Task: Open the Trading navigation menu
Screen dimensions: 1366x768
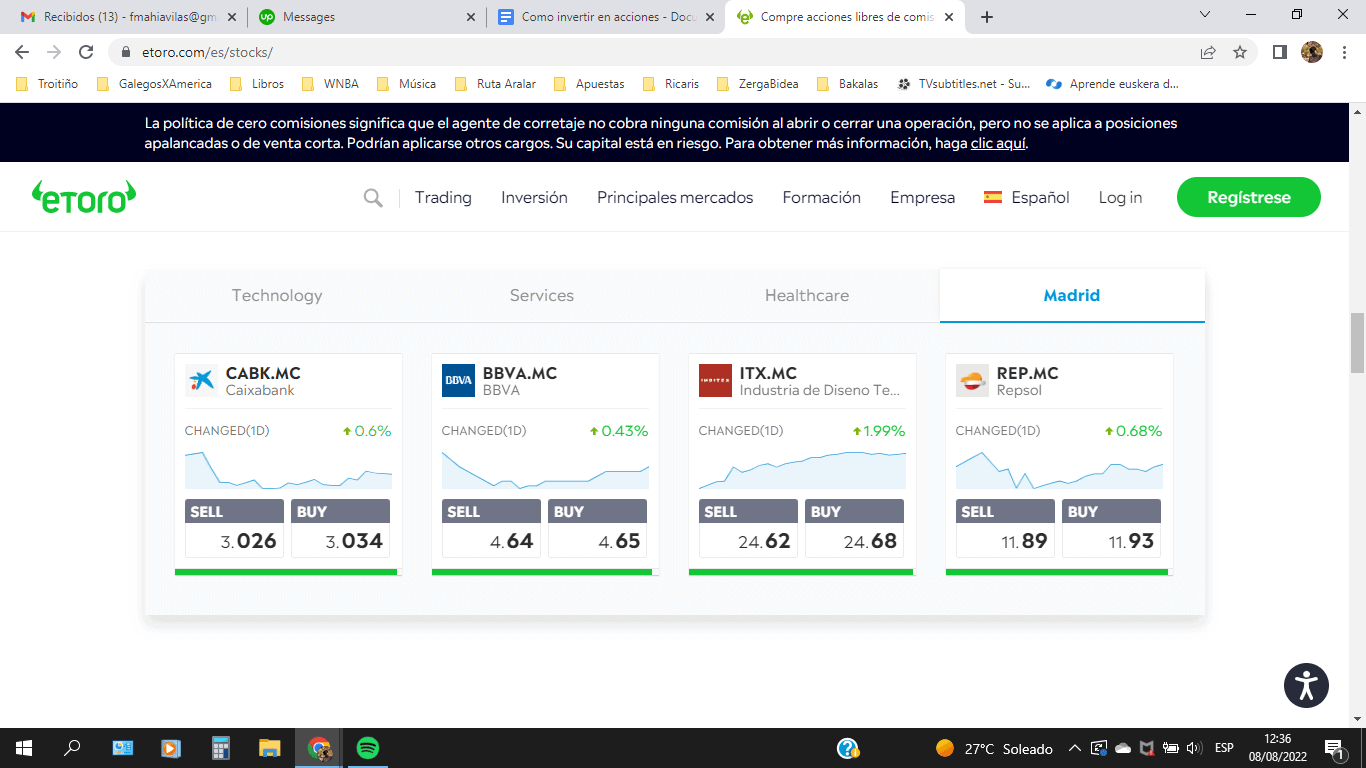Action: coord(443,197)
